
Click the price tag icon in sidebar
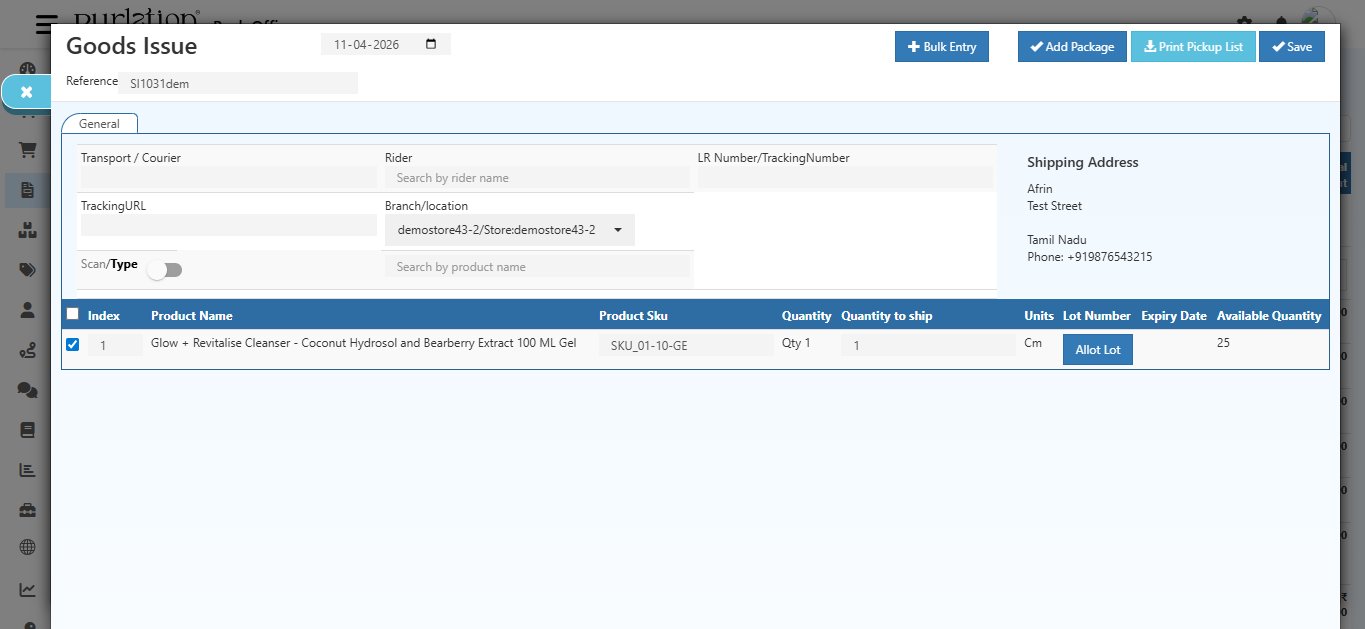(x=27, y=269)
